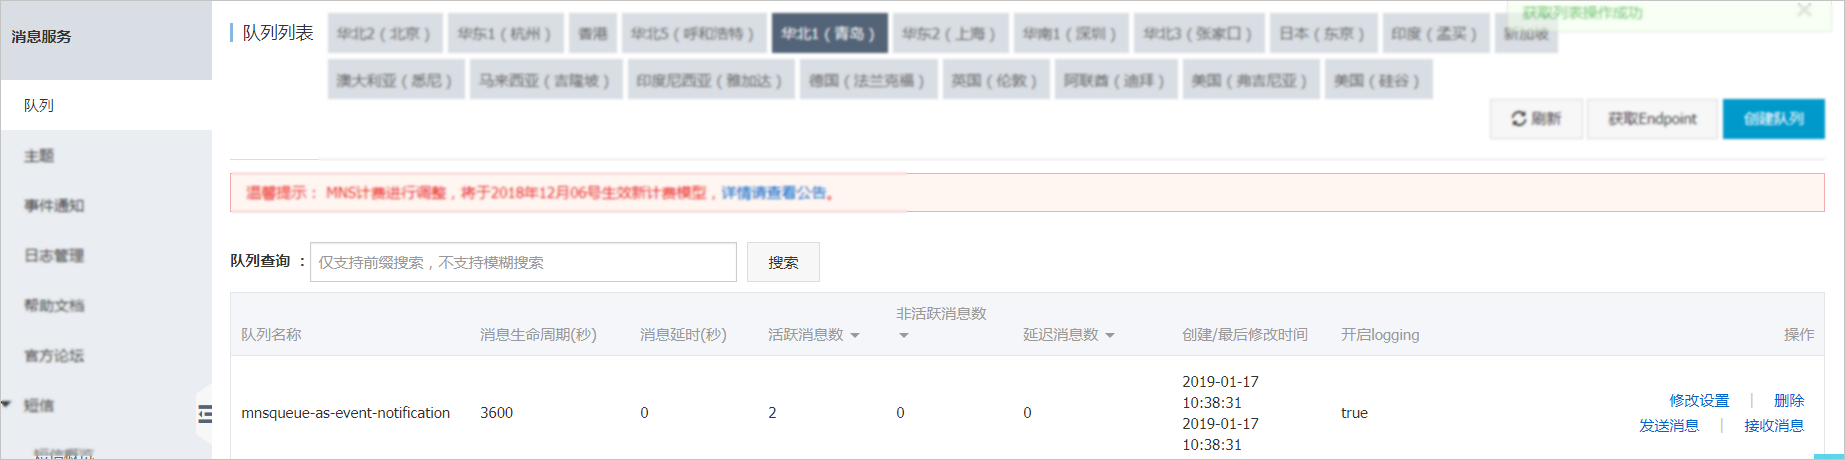The height and width of the screenshot is (460, 1845).
Task: Sort by 非活跃消息数 column arrow
Action: 904,336
